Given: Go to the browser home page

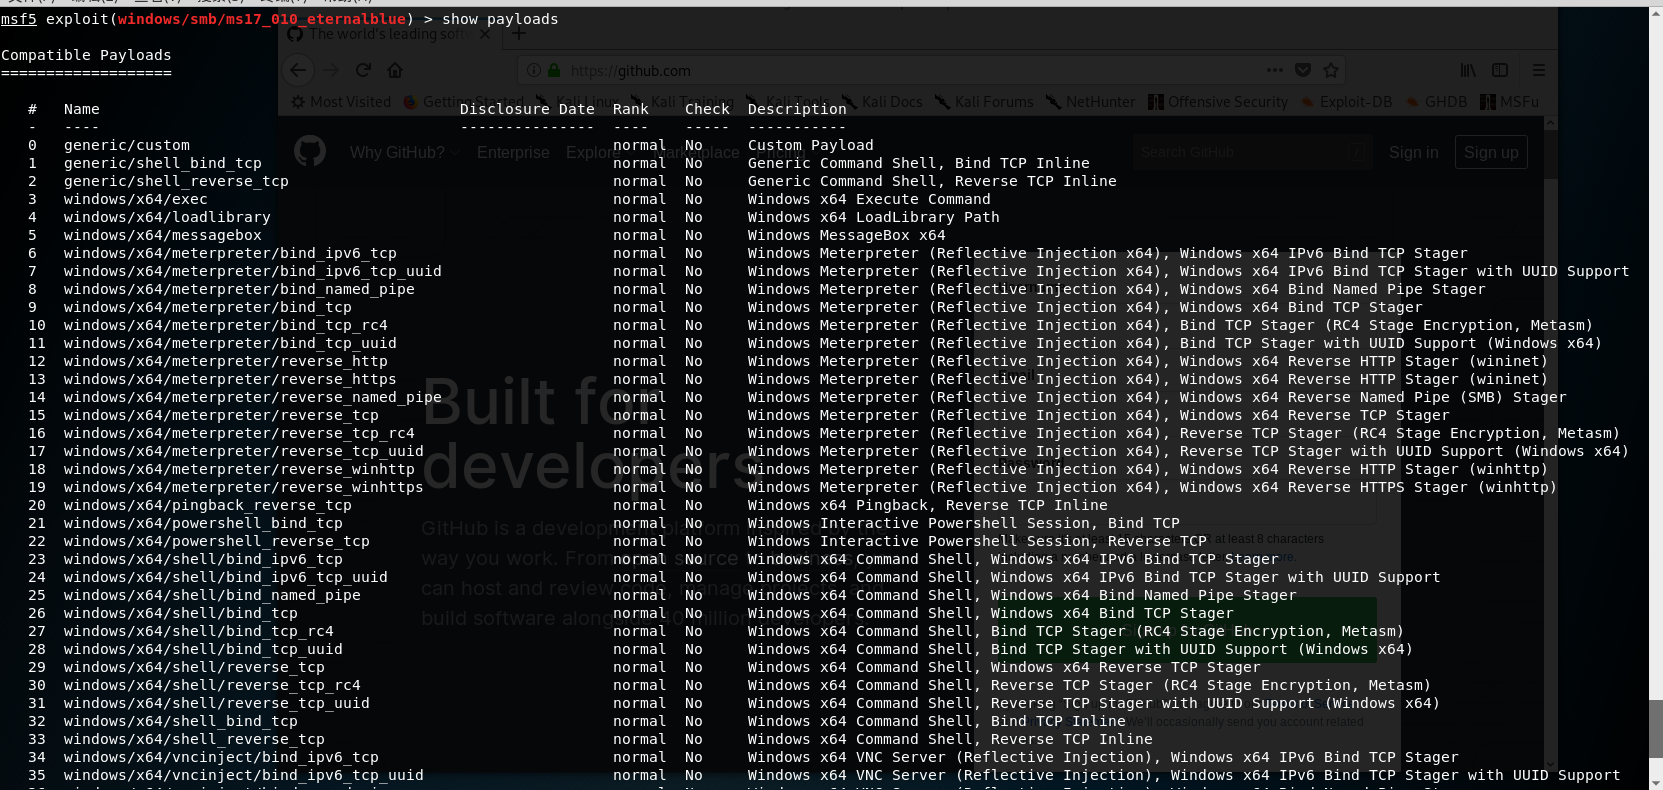Looking at the screenshot, I should (x=395, y=70).
